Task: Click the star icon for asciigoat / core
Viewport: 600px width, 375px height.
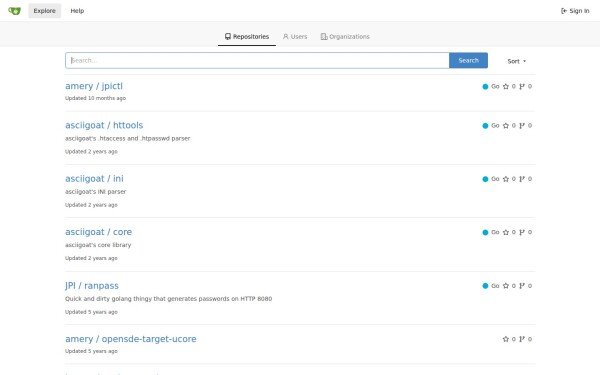Action: (x=505, y=232)
